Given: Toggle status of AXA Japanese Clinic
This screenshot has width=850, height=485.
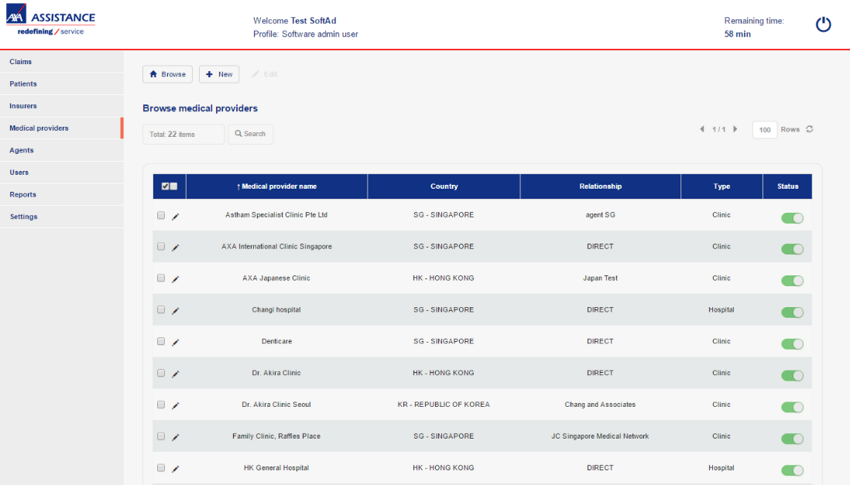Looking at the screenshot, I should click(792, 281).
